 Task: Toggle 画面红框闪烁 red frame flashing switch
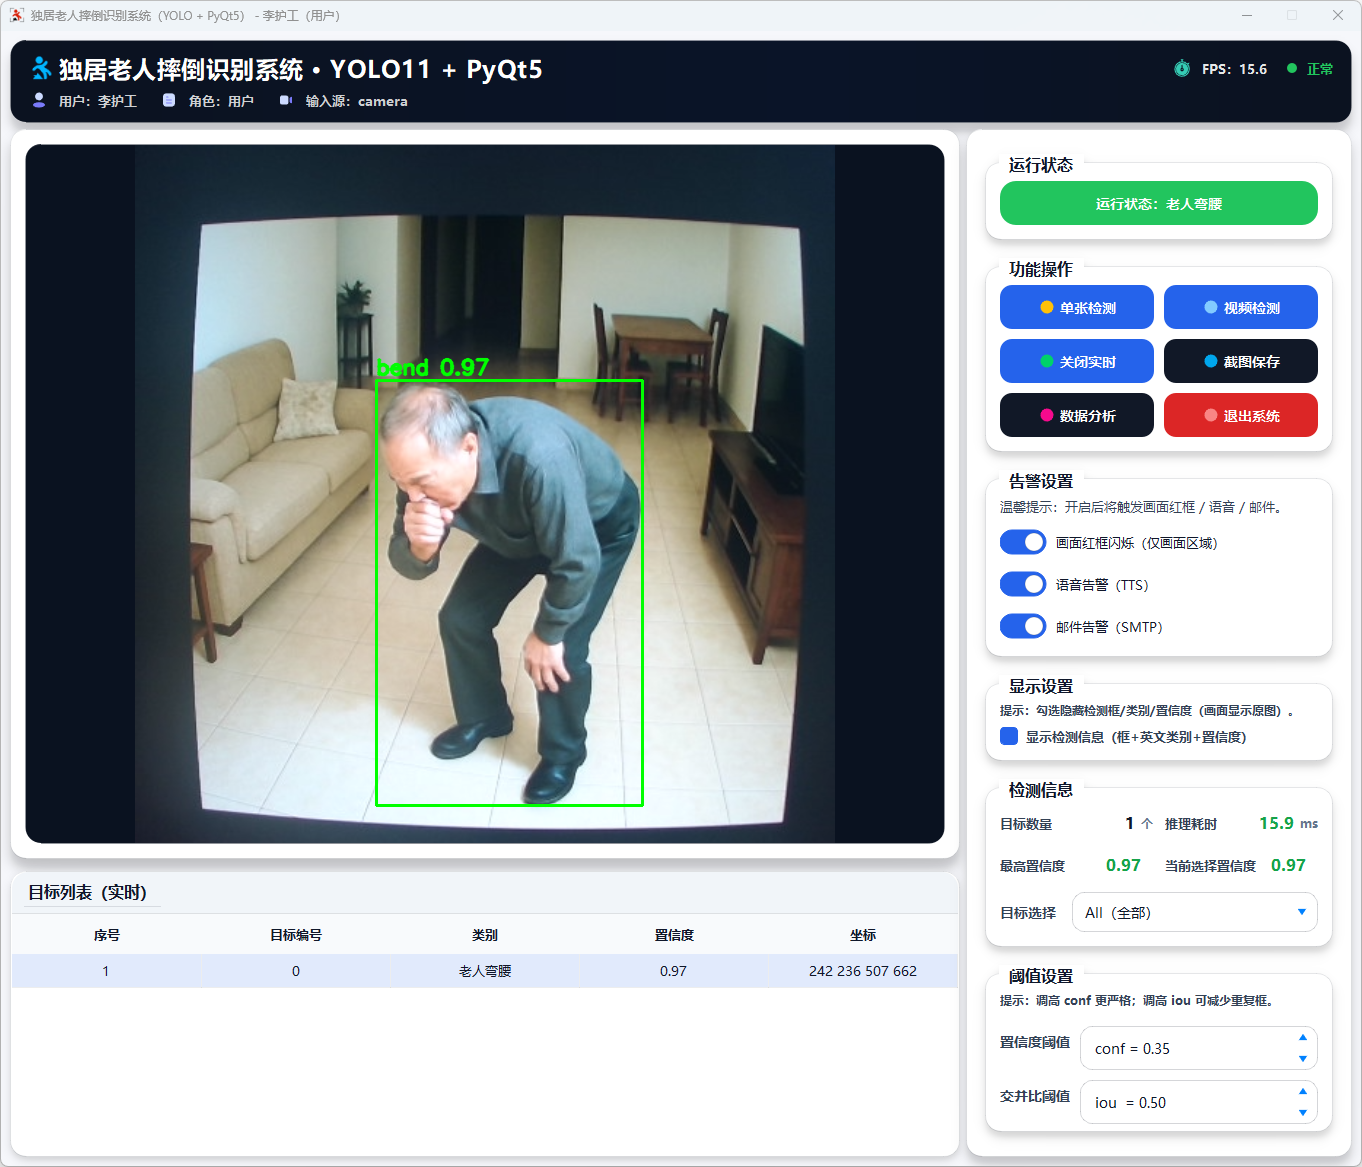point(1023,542)
